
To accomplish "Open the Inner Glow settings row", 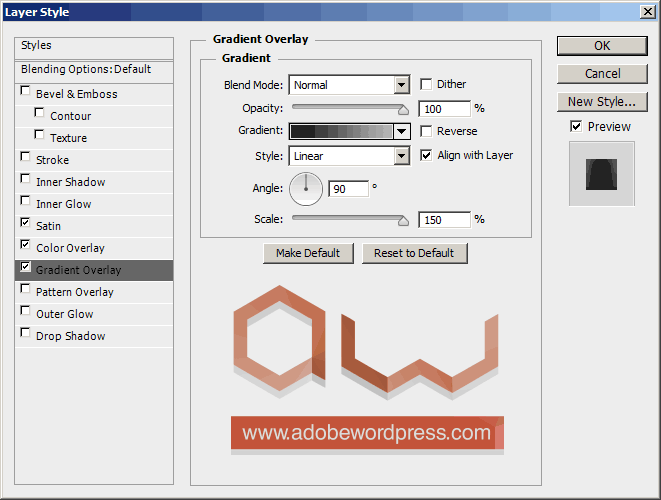I will click(x=94, y=204).
